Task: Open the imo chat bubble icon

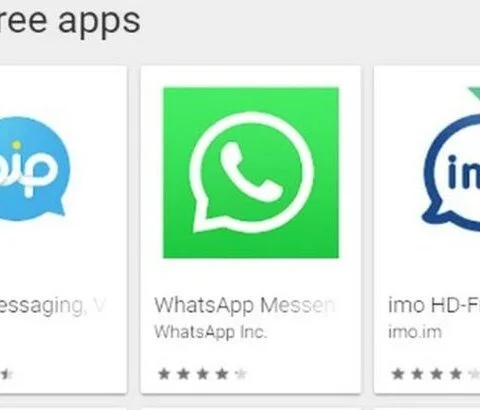Action: point(452,173)
